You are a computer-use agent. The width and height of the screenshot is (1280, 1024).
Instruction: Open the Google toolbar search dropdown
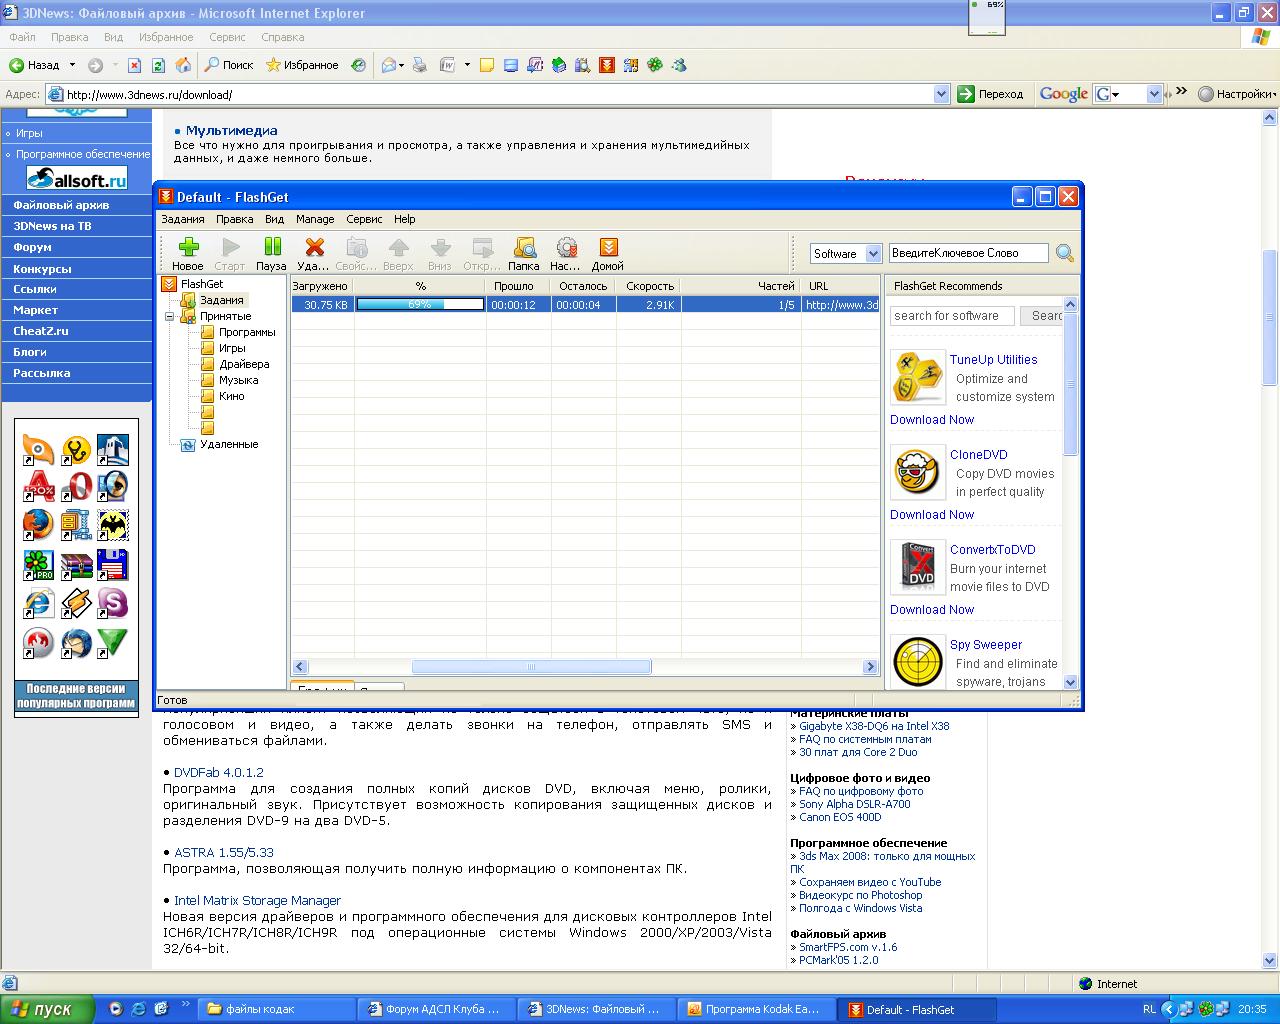1154,94
